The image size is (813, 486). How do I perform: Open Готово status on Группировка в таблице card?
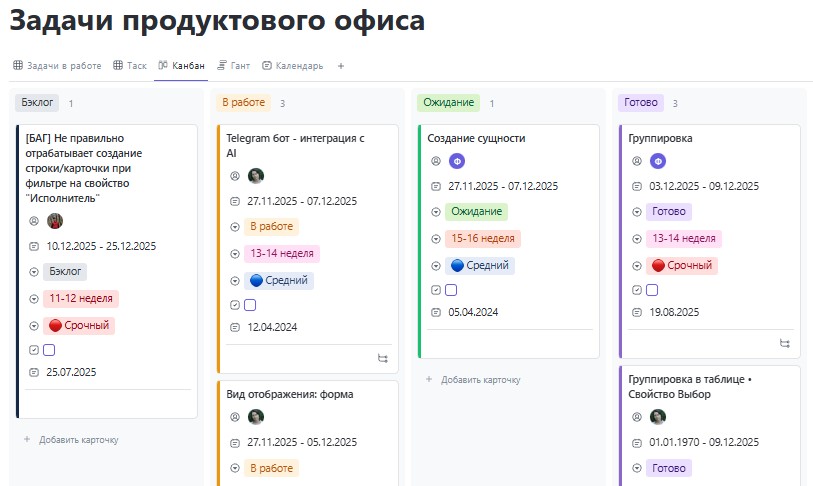point(669,468)
